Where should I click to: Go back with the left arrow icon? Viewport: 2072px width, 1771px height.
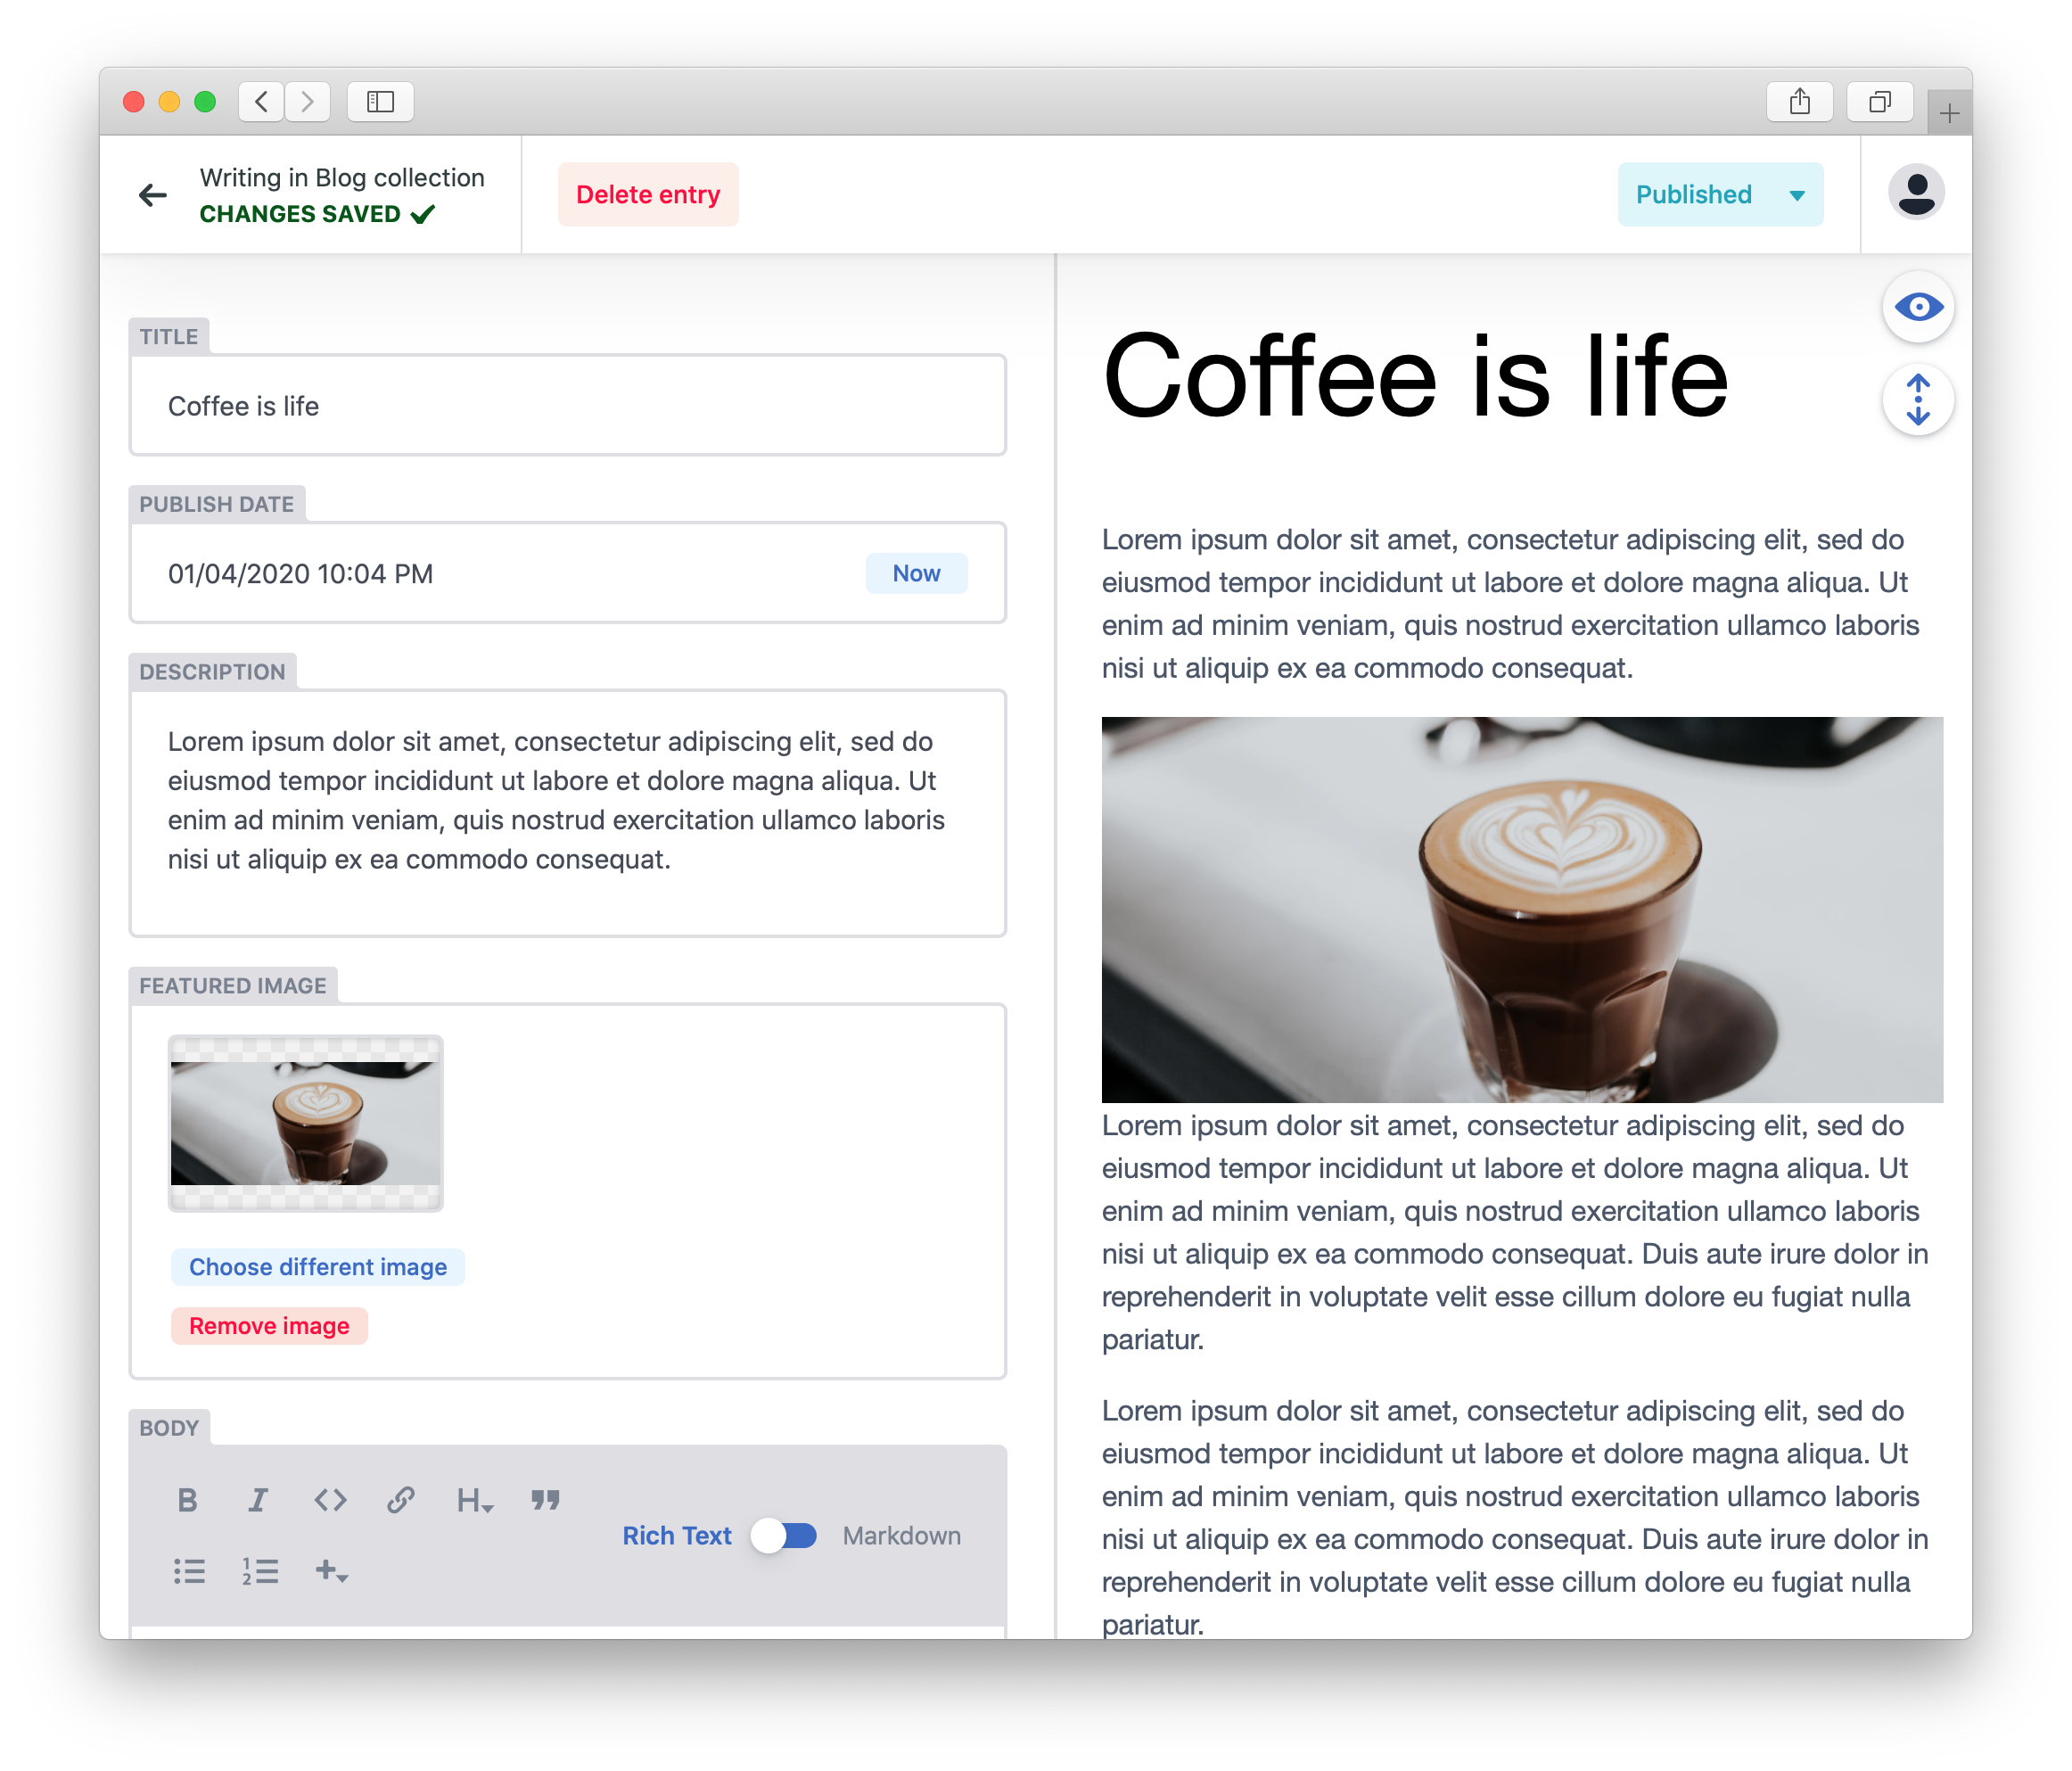[153, 195]
